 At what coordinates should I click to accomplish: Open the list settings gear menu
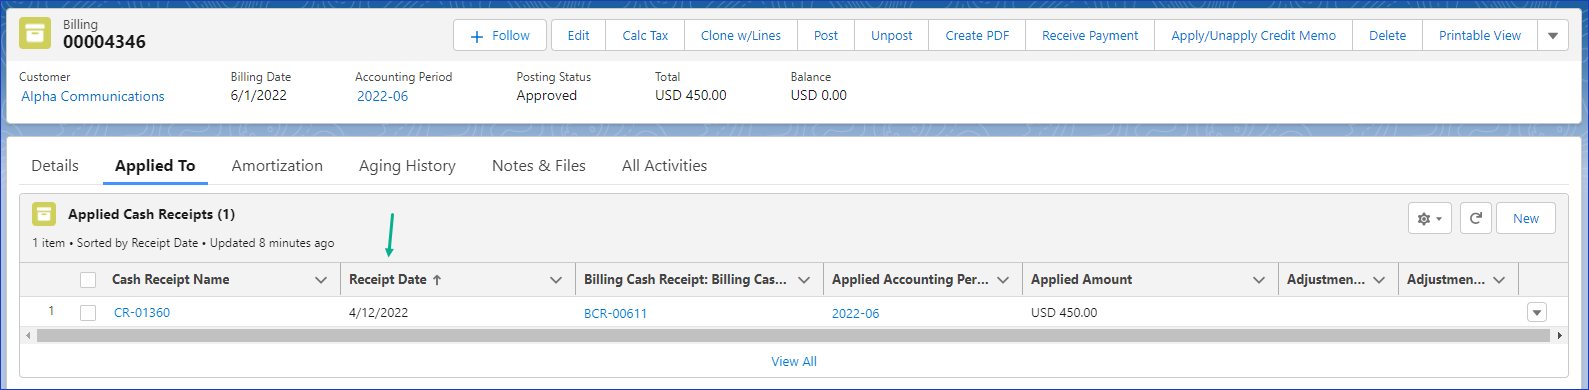(x=1430, y=218)
